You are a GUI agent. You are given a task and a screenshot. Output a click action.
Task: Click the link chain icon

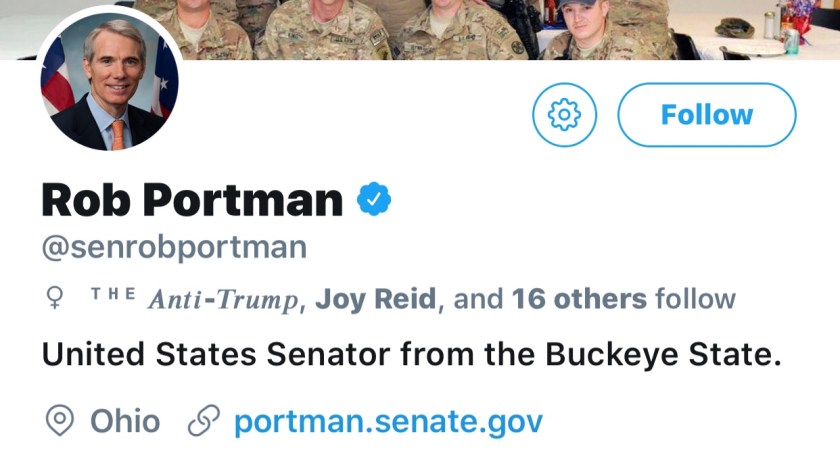pos(204,421)
